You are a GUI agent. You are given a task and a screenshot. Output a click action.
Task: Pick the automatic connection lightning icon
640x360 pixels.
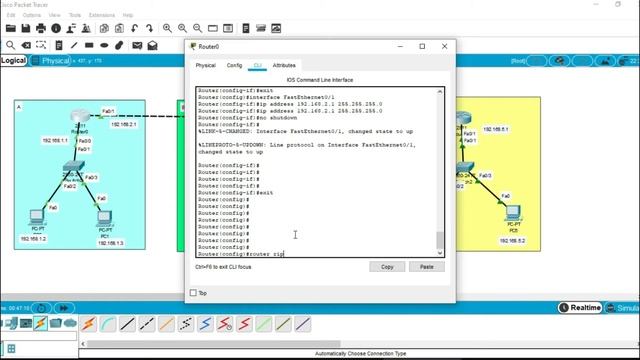coord(88,324)
